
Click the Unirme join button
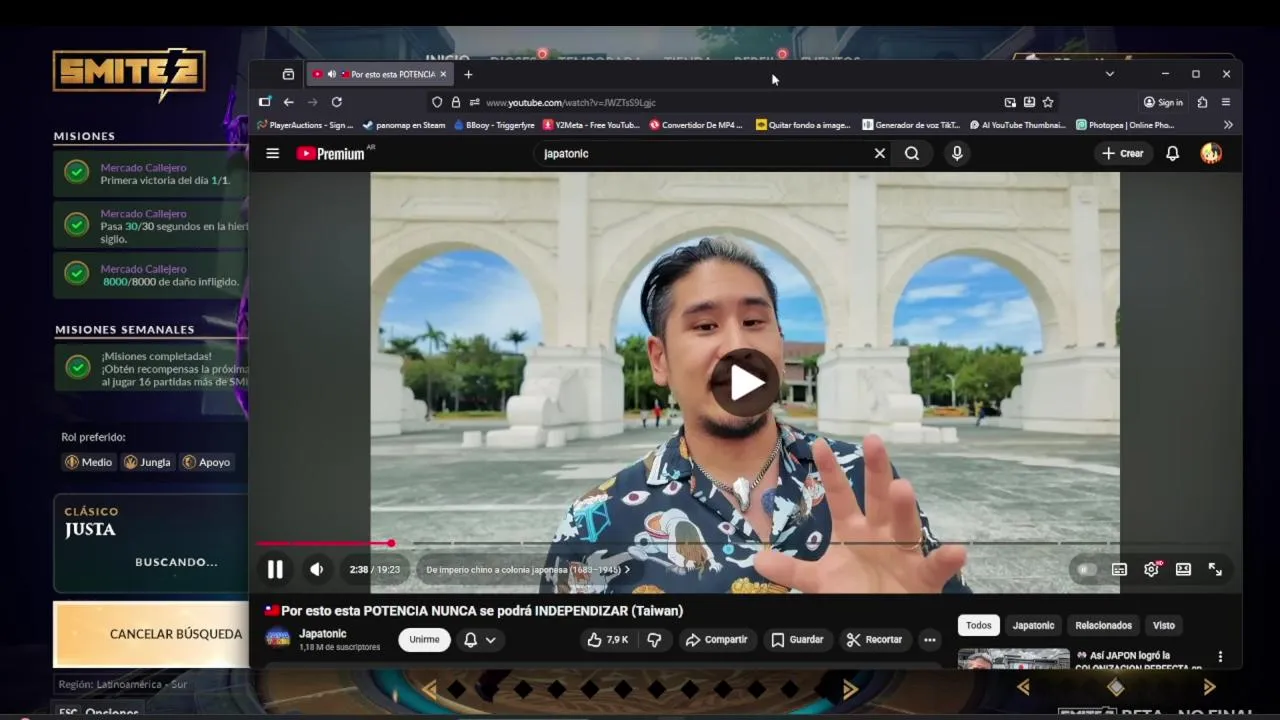click(x=424, y=639)
